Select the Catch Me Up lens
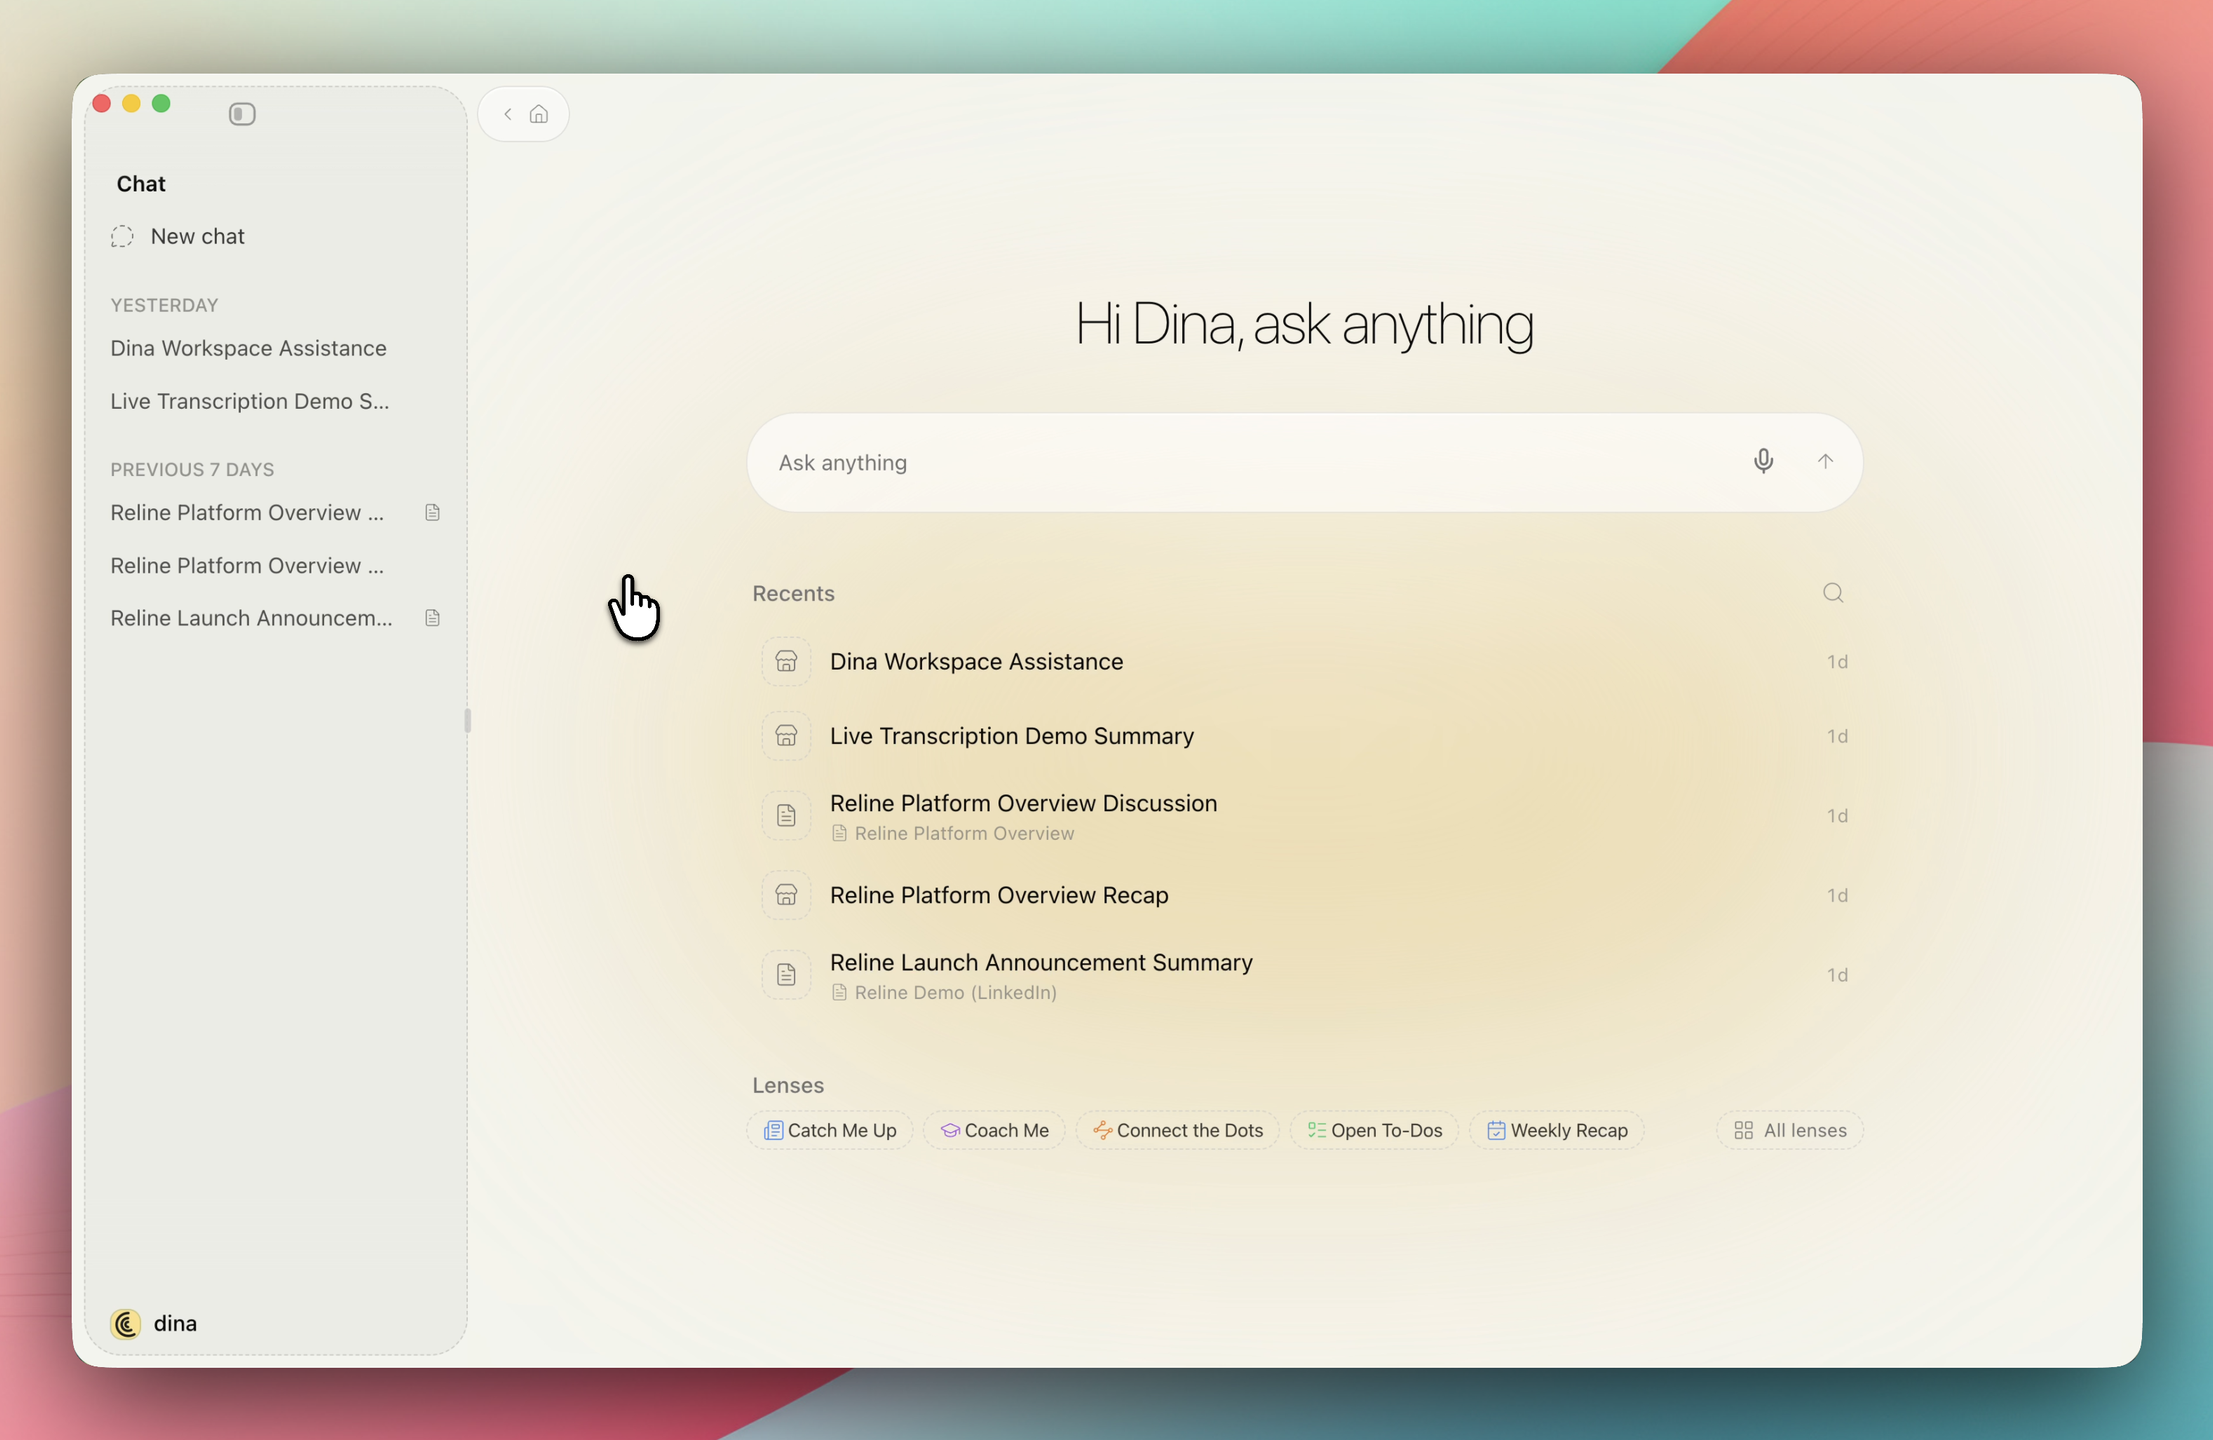Viewport: 2213px width, 1440px height. click(x=830, y=1130)
